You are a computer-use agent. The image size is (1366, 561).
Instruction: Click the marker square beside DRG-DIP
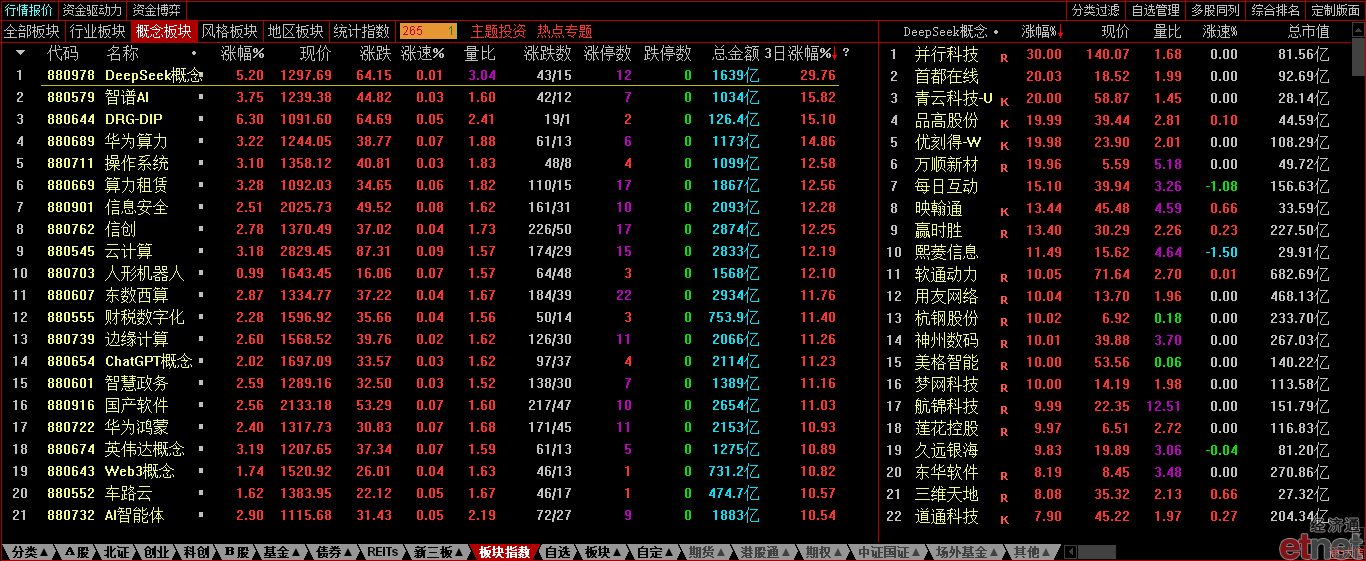[201, 119]
